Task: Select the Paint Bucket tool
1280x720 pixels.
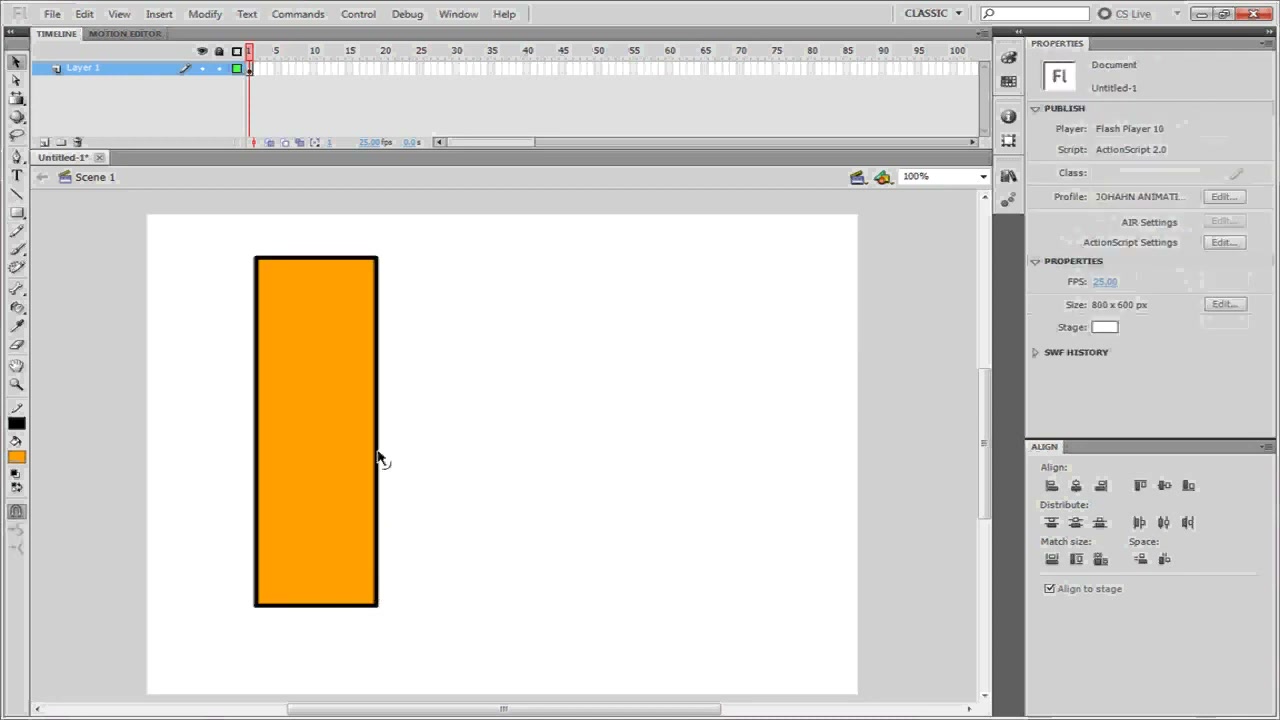Action: tap(16, 307)
